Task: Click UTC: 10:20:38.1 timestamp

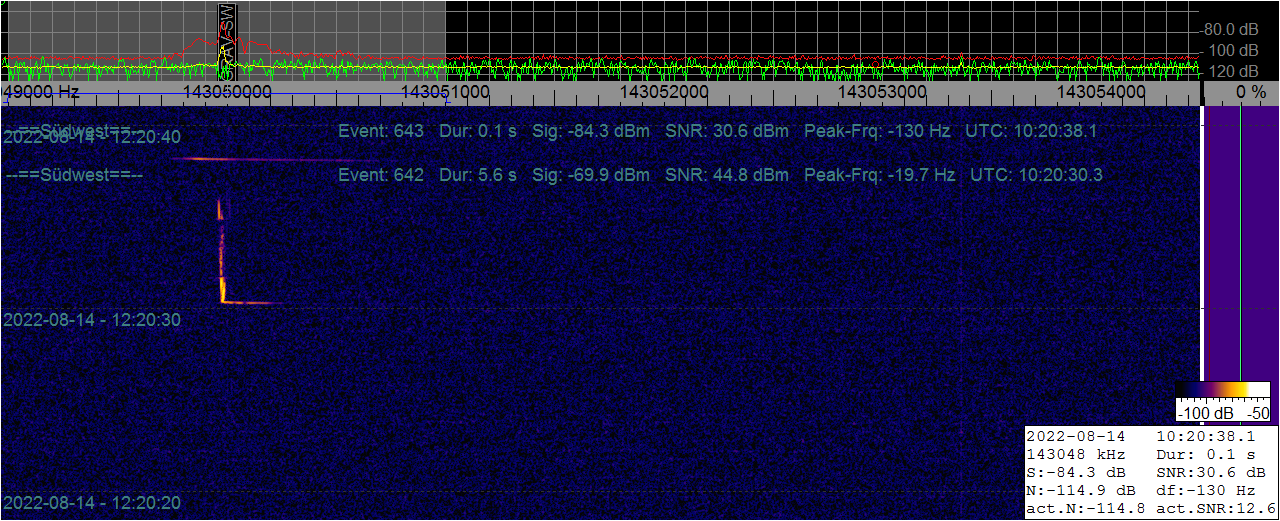Action: (1031, 131)
